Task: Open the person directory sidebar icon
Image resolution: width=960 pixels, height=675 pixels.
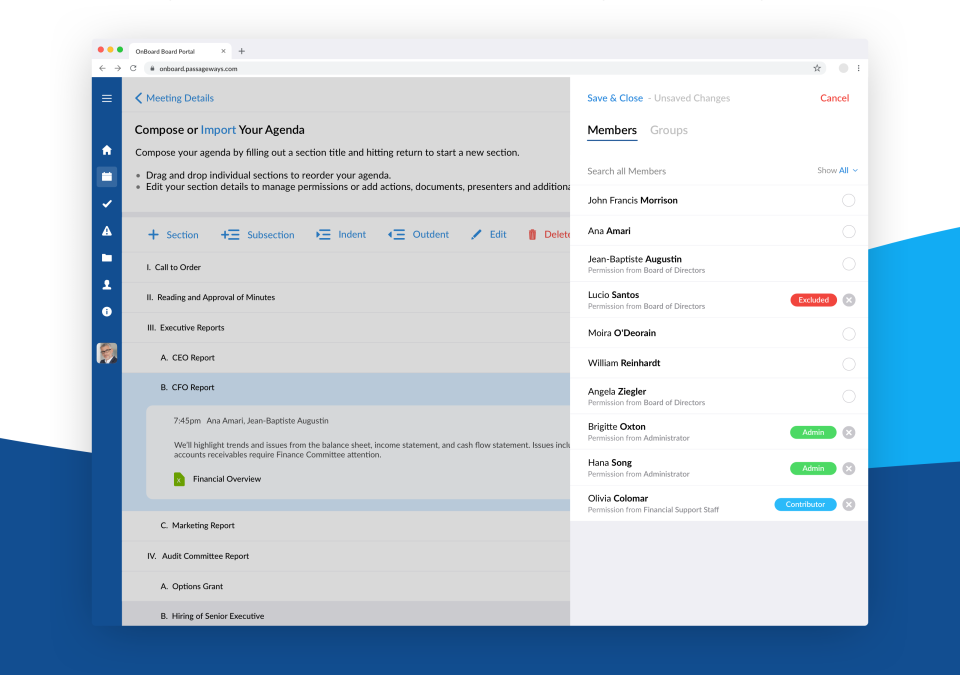Action: [x=107, y=285]
